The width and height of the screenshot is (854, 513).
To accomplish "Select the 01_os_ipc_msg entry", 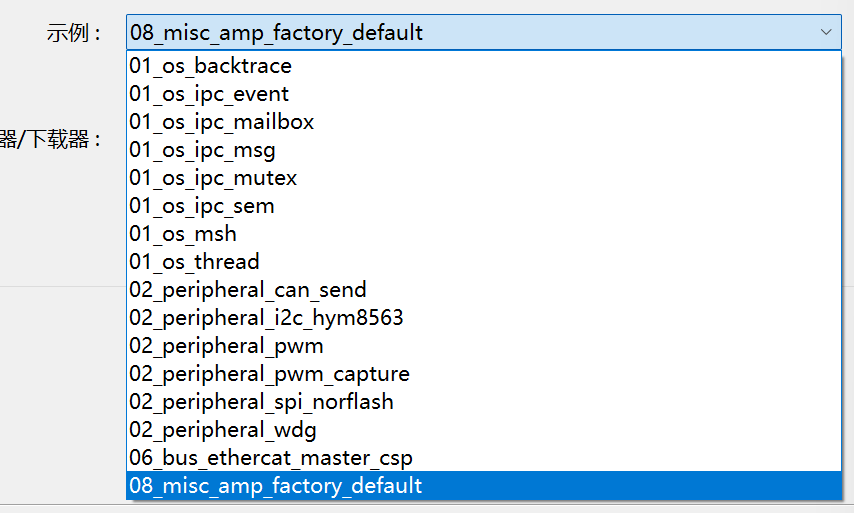I will [x=202, y=150].
